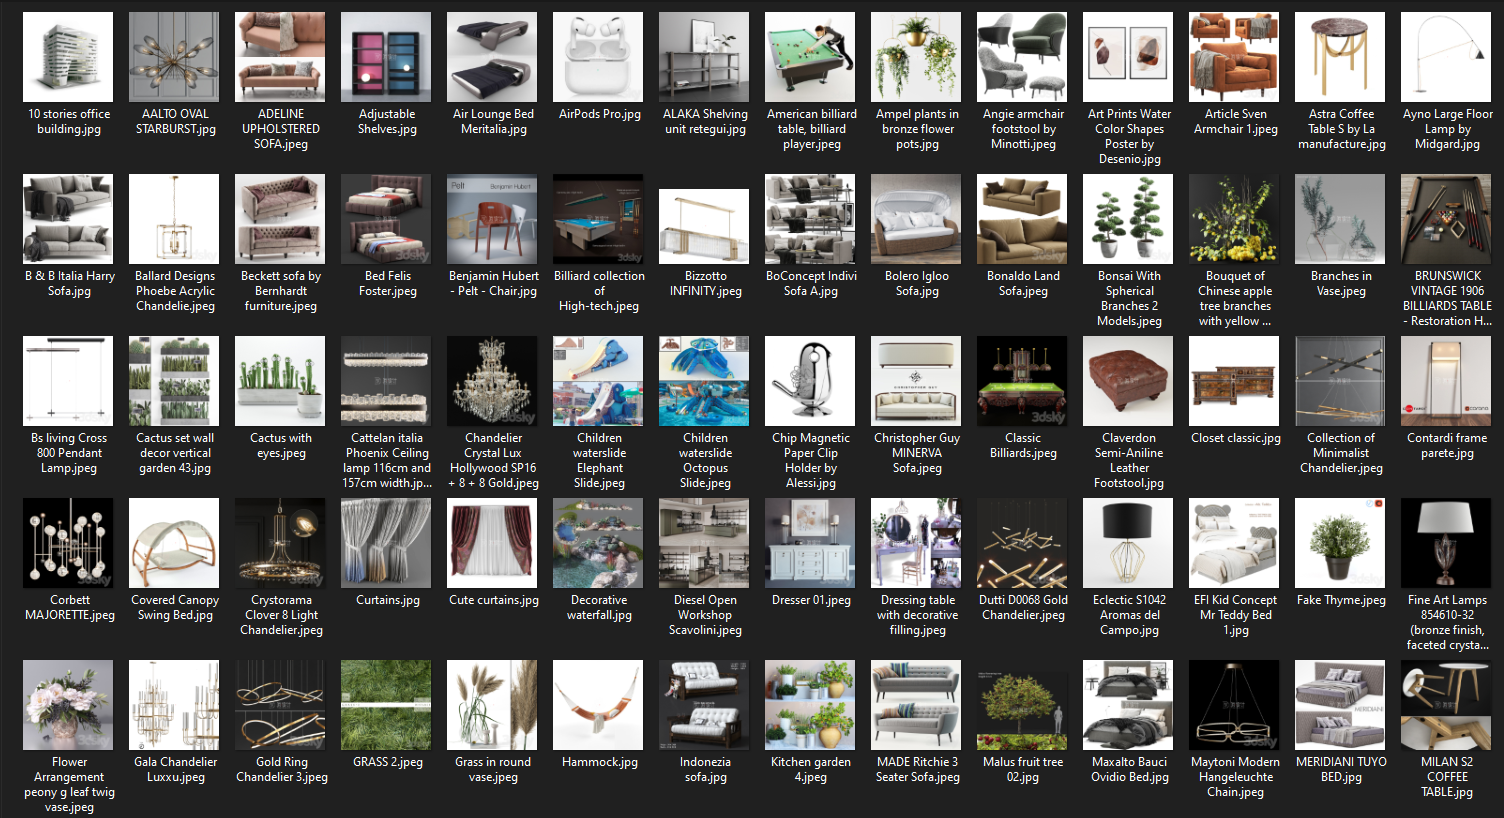Select Christopher Guy MINERVA Sofa.jpeg
The image size is (1504, 818).
click(x=917, y=381)
